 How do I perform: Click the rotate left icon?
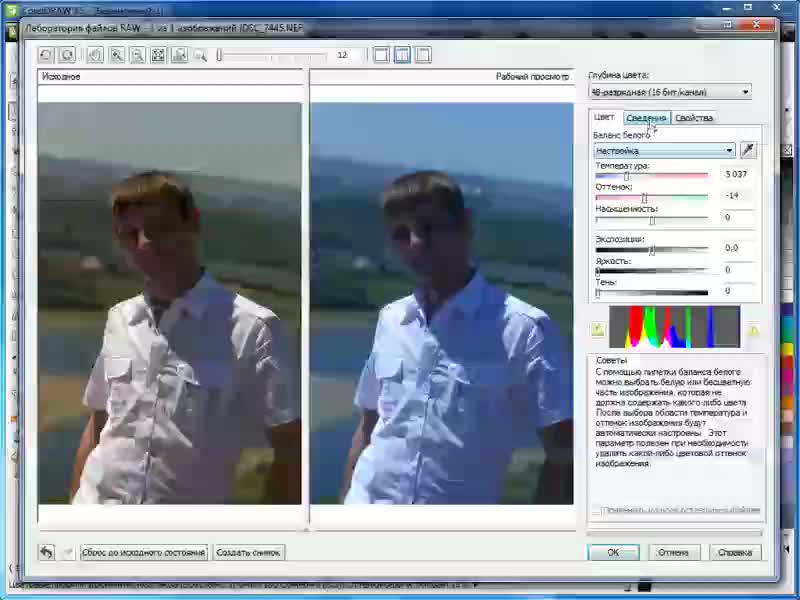tap(46, 55)
